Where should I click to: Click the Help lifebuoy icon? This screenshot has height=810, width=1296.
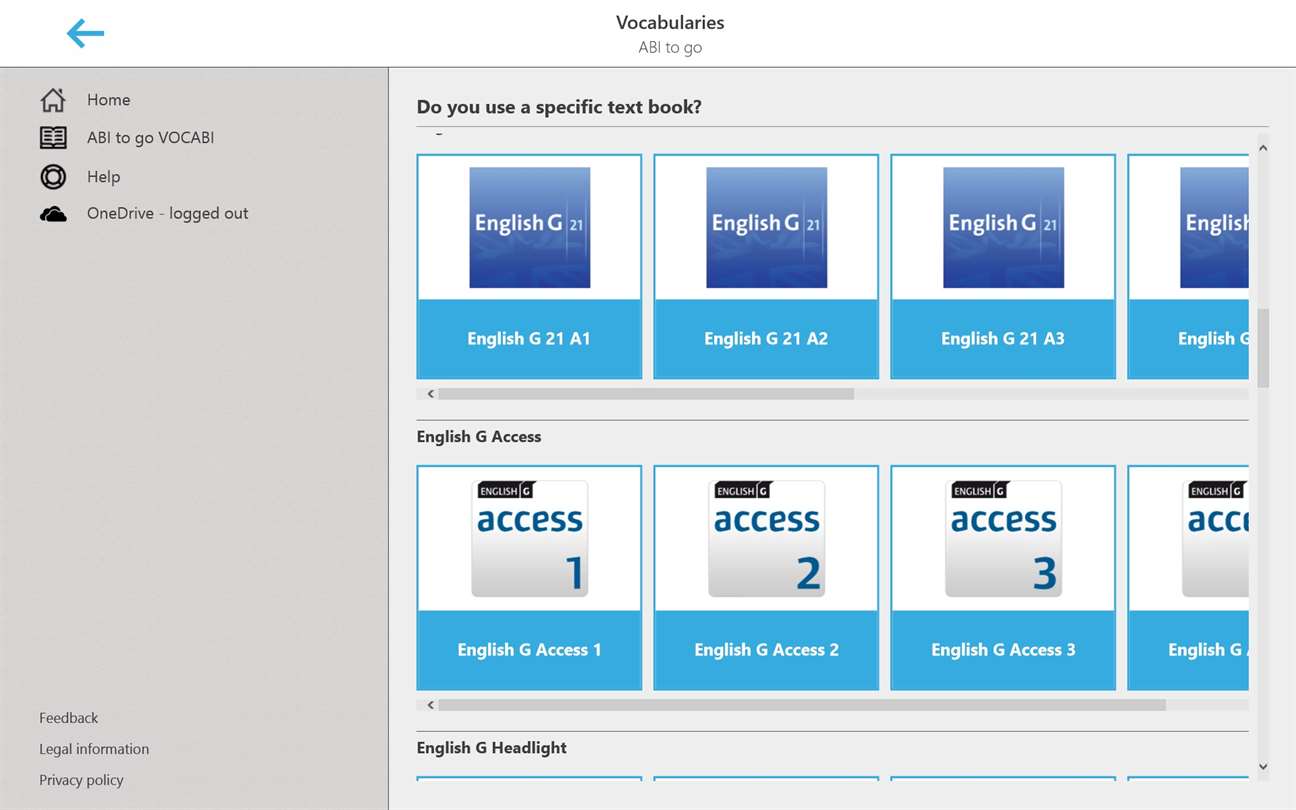coord(53,177)
